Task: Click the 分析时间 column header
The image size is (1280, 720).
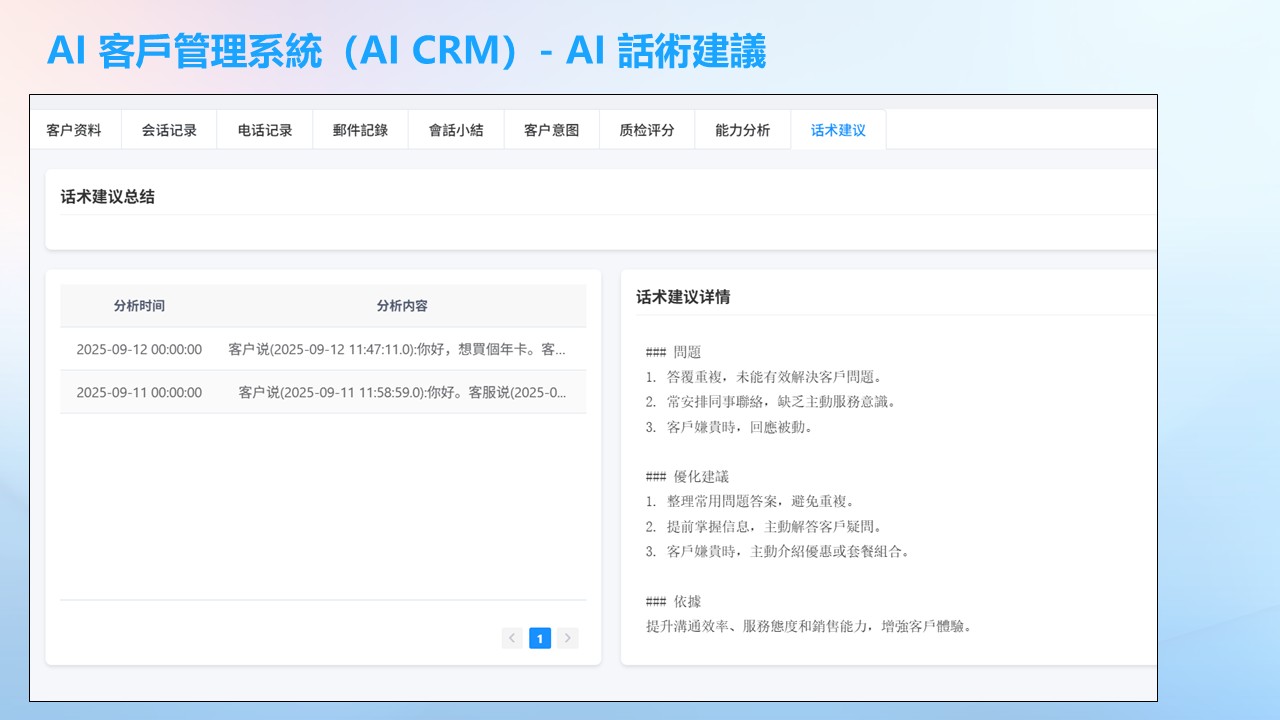Action: (x=139, y=306)
